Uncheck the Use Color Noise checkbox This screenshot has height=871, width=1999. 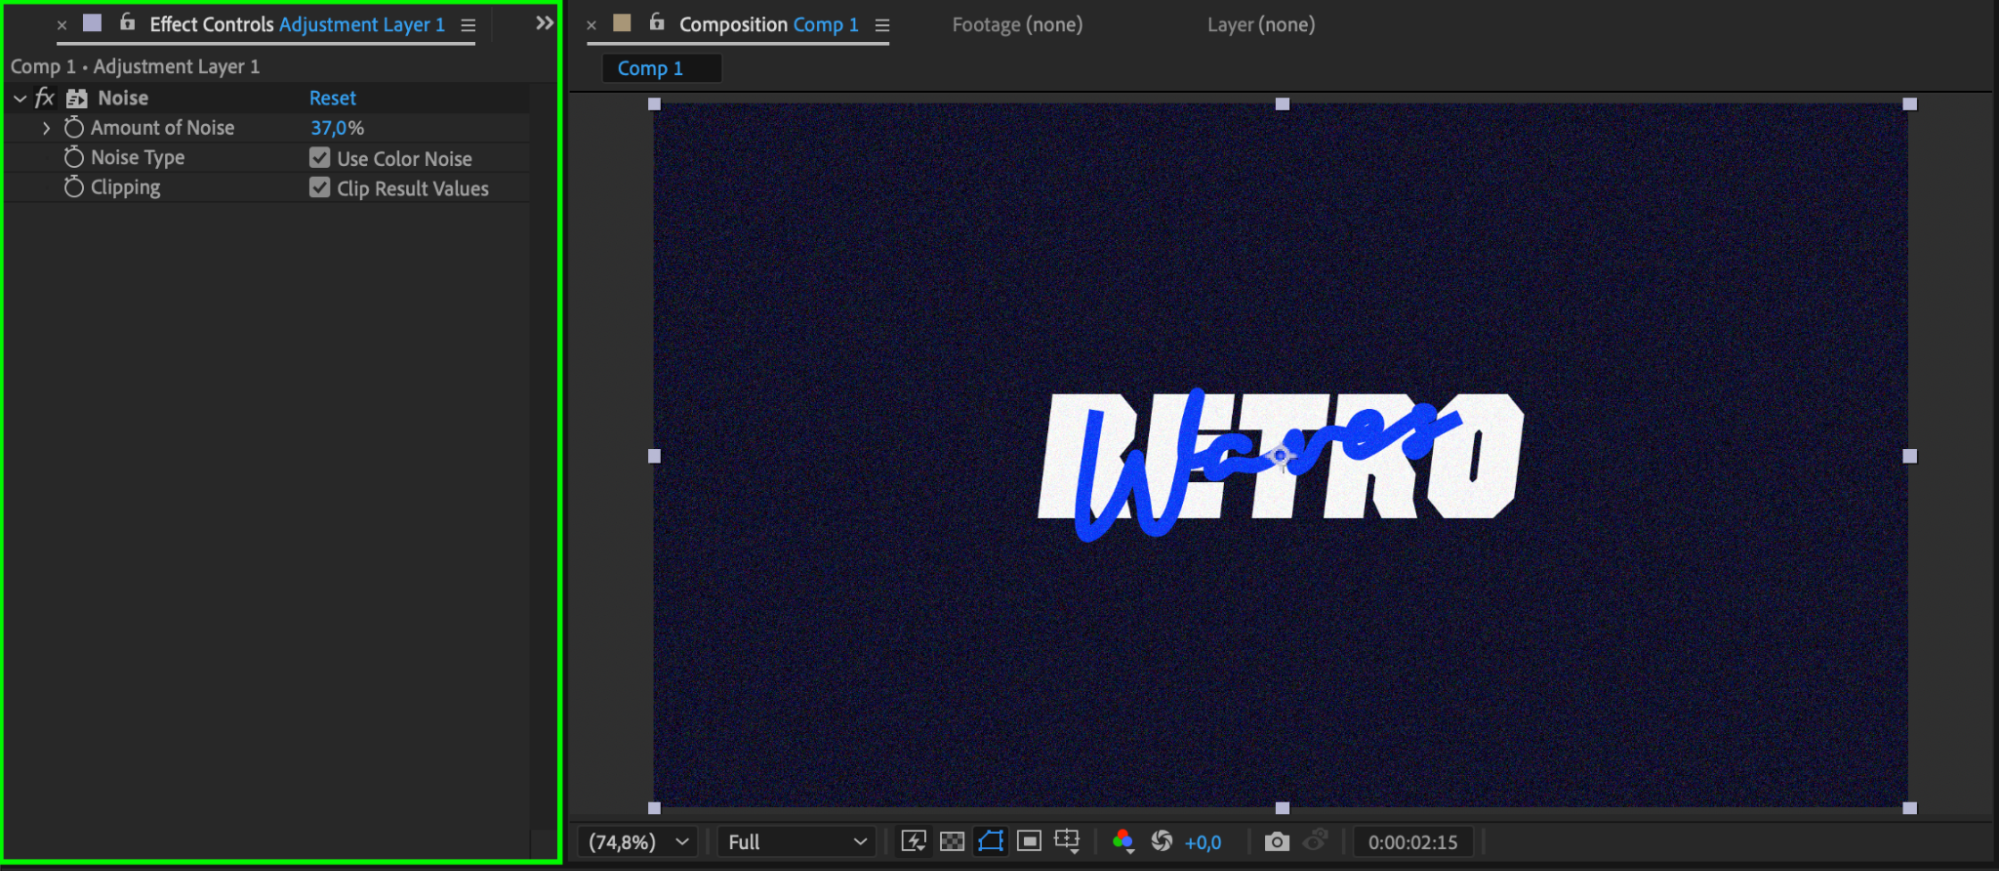[x=320, y=158]
